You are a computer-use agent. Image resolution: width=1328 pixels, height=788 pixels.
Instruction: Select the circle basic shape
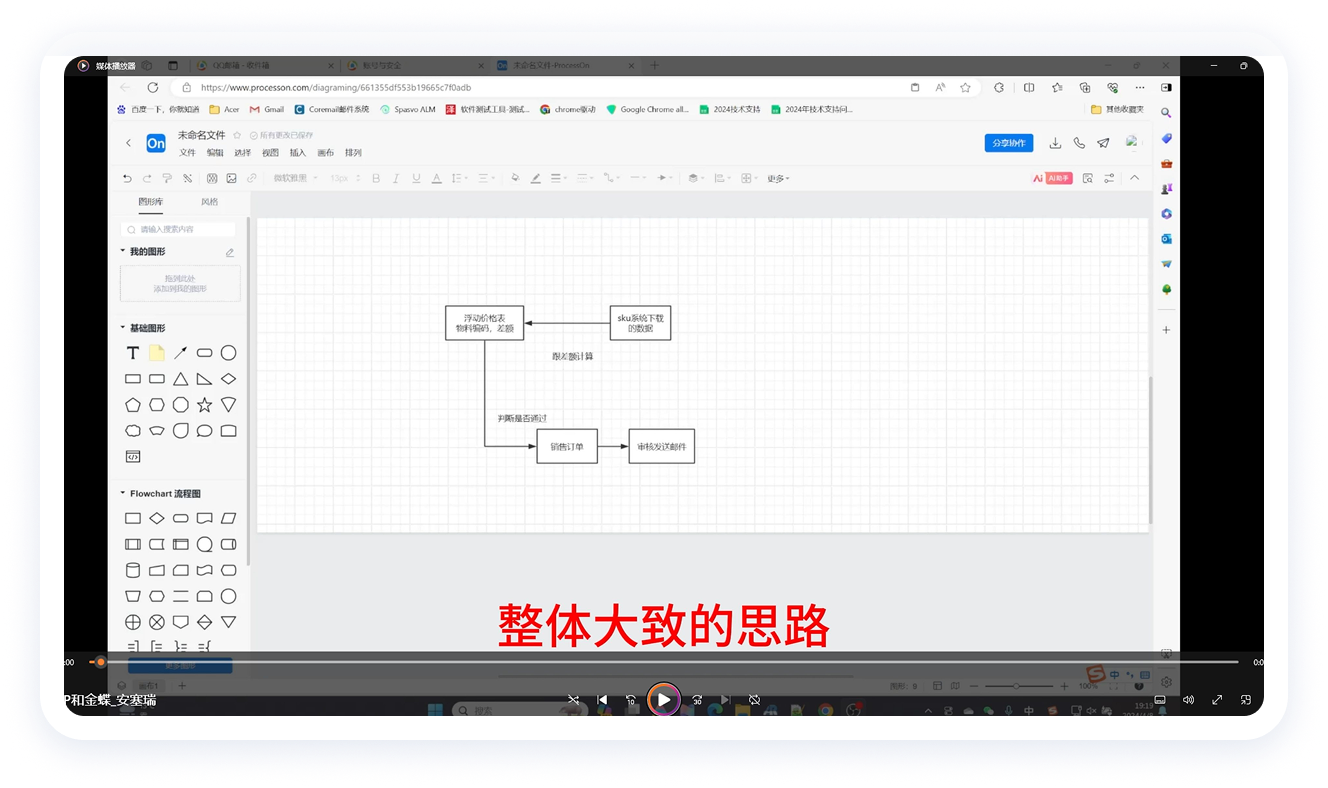pos(228,353)
